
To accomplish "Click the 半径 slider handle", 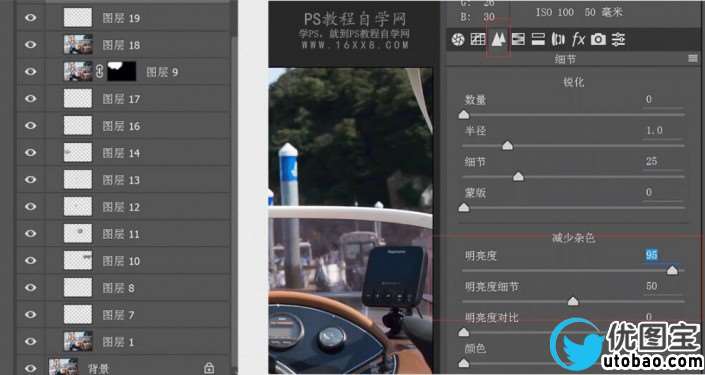I will 507,145.
